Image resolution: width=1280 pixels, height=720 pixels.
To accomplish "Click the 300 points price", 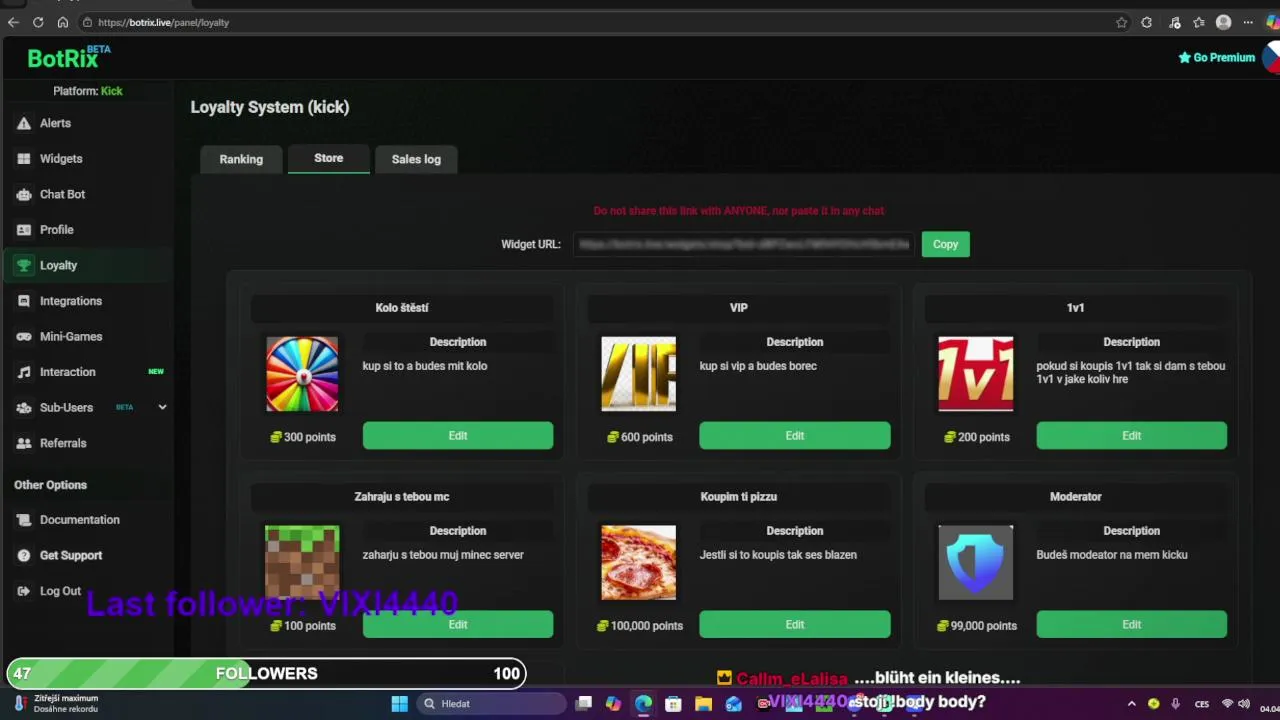I will (303, 437).
